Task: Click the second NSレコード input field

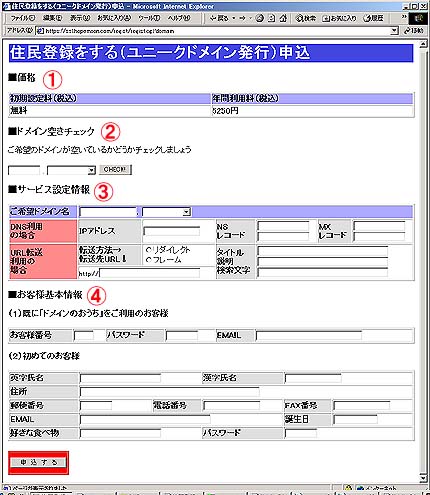Action: pos(283,236)
